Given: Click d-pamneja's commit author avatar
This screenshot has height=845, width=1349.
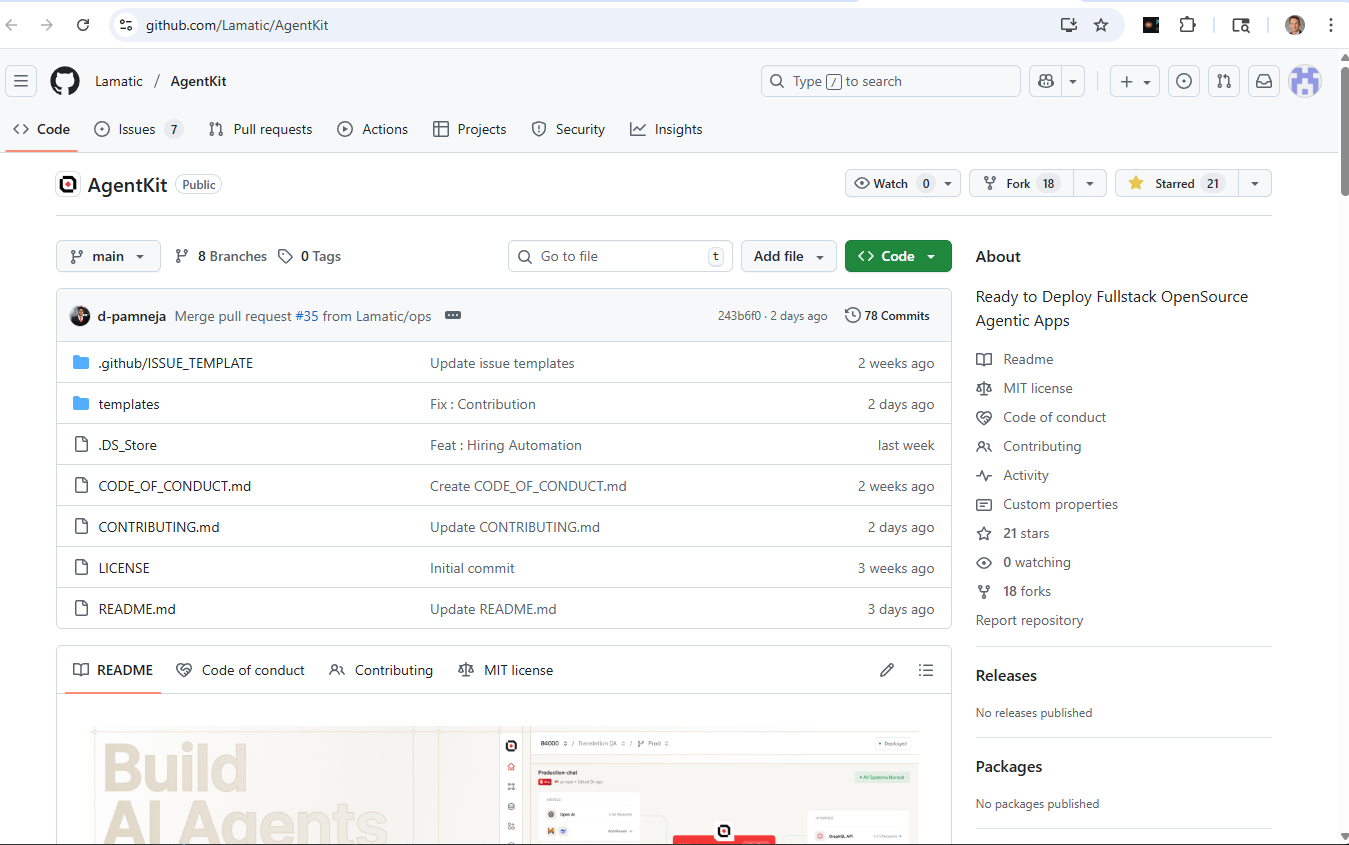Looking at the screenshot, I should click(x=80, y=315).
